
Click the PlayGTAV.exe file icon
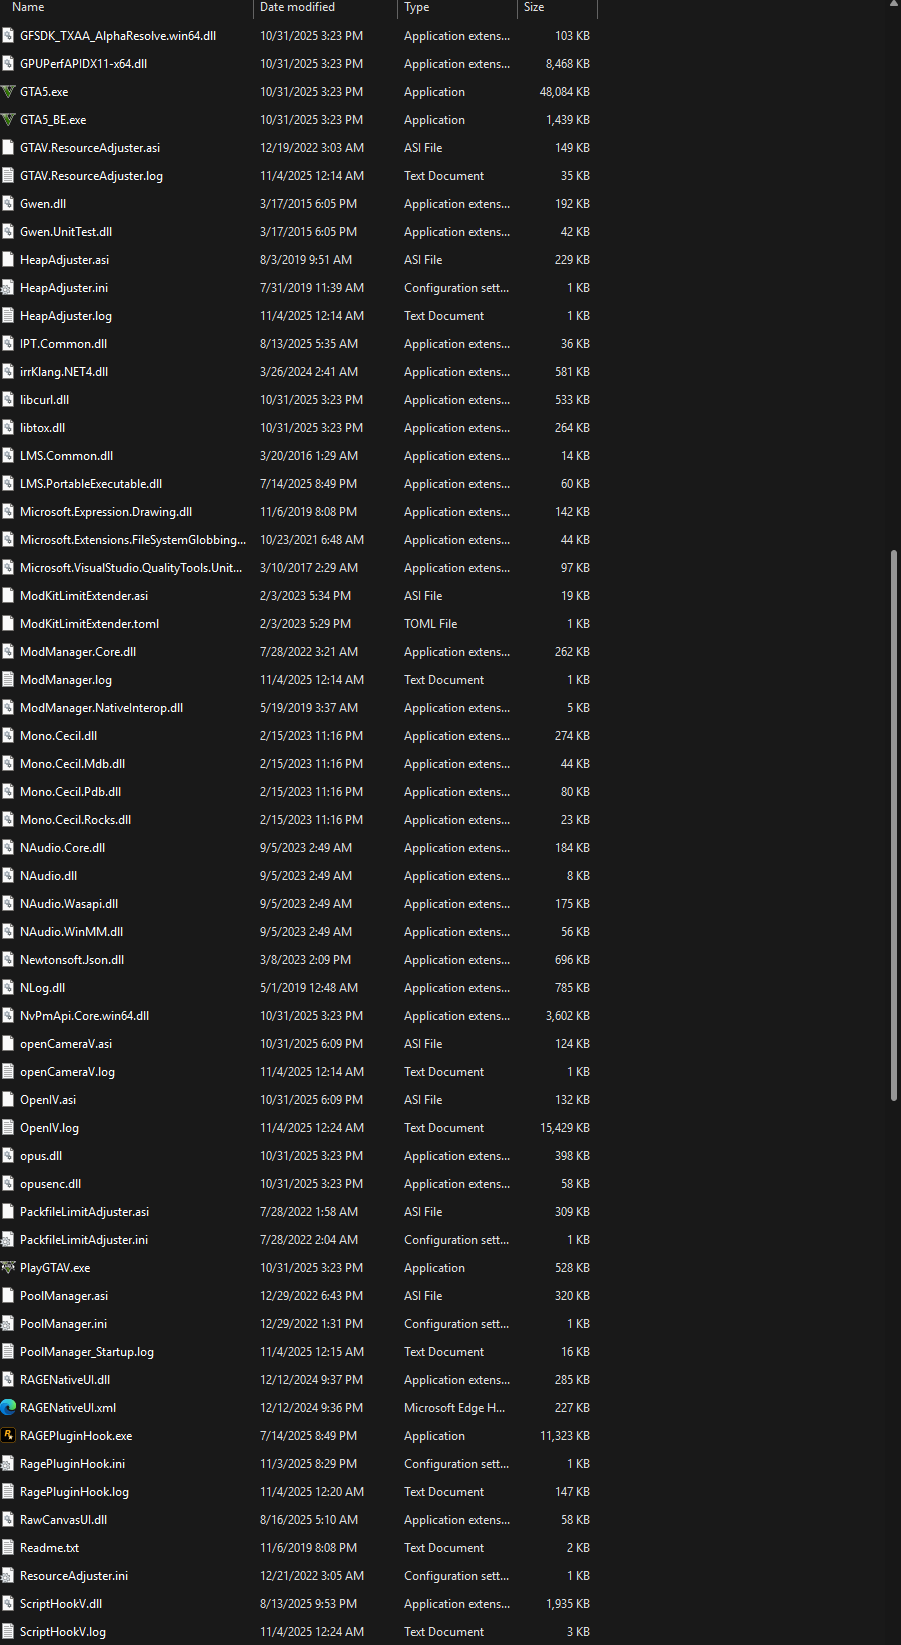click(x=8, y=1268)
